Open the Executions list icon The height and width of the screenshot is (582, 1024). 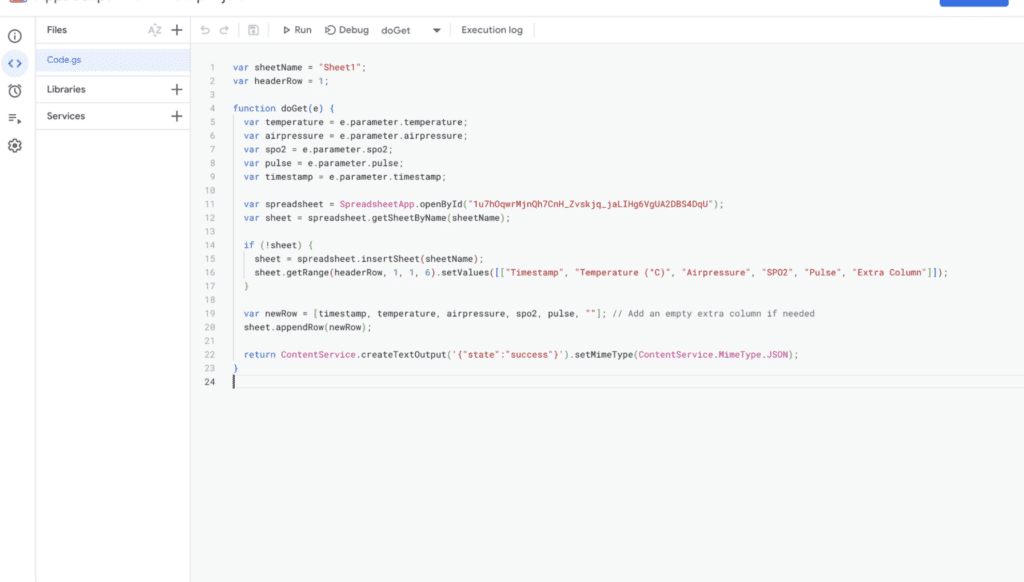coord(15,118)
